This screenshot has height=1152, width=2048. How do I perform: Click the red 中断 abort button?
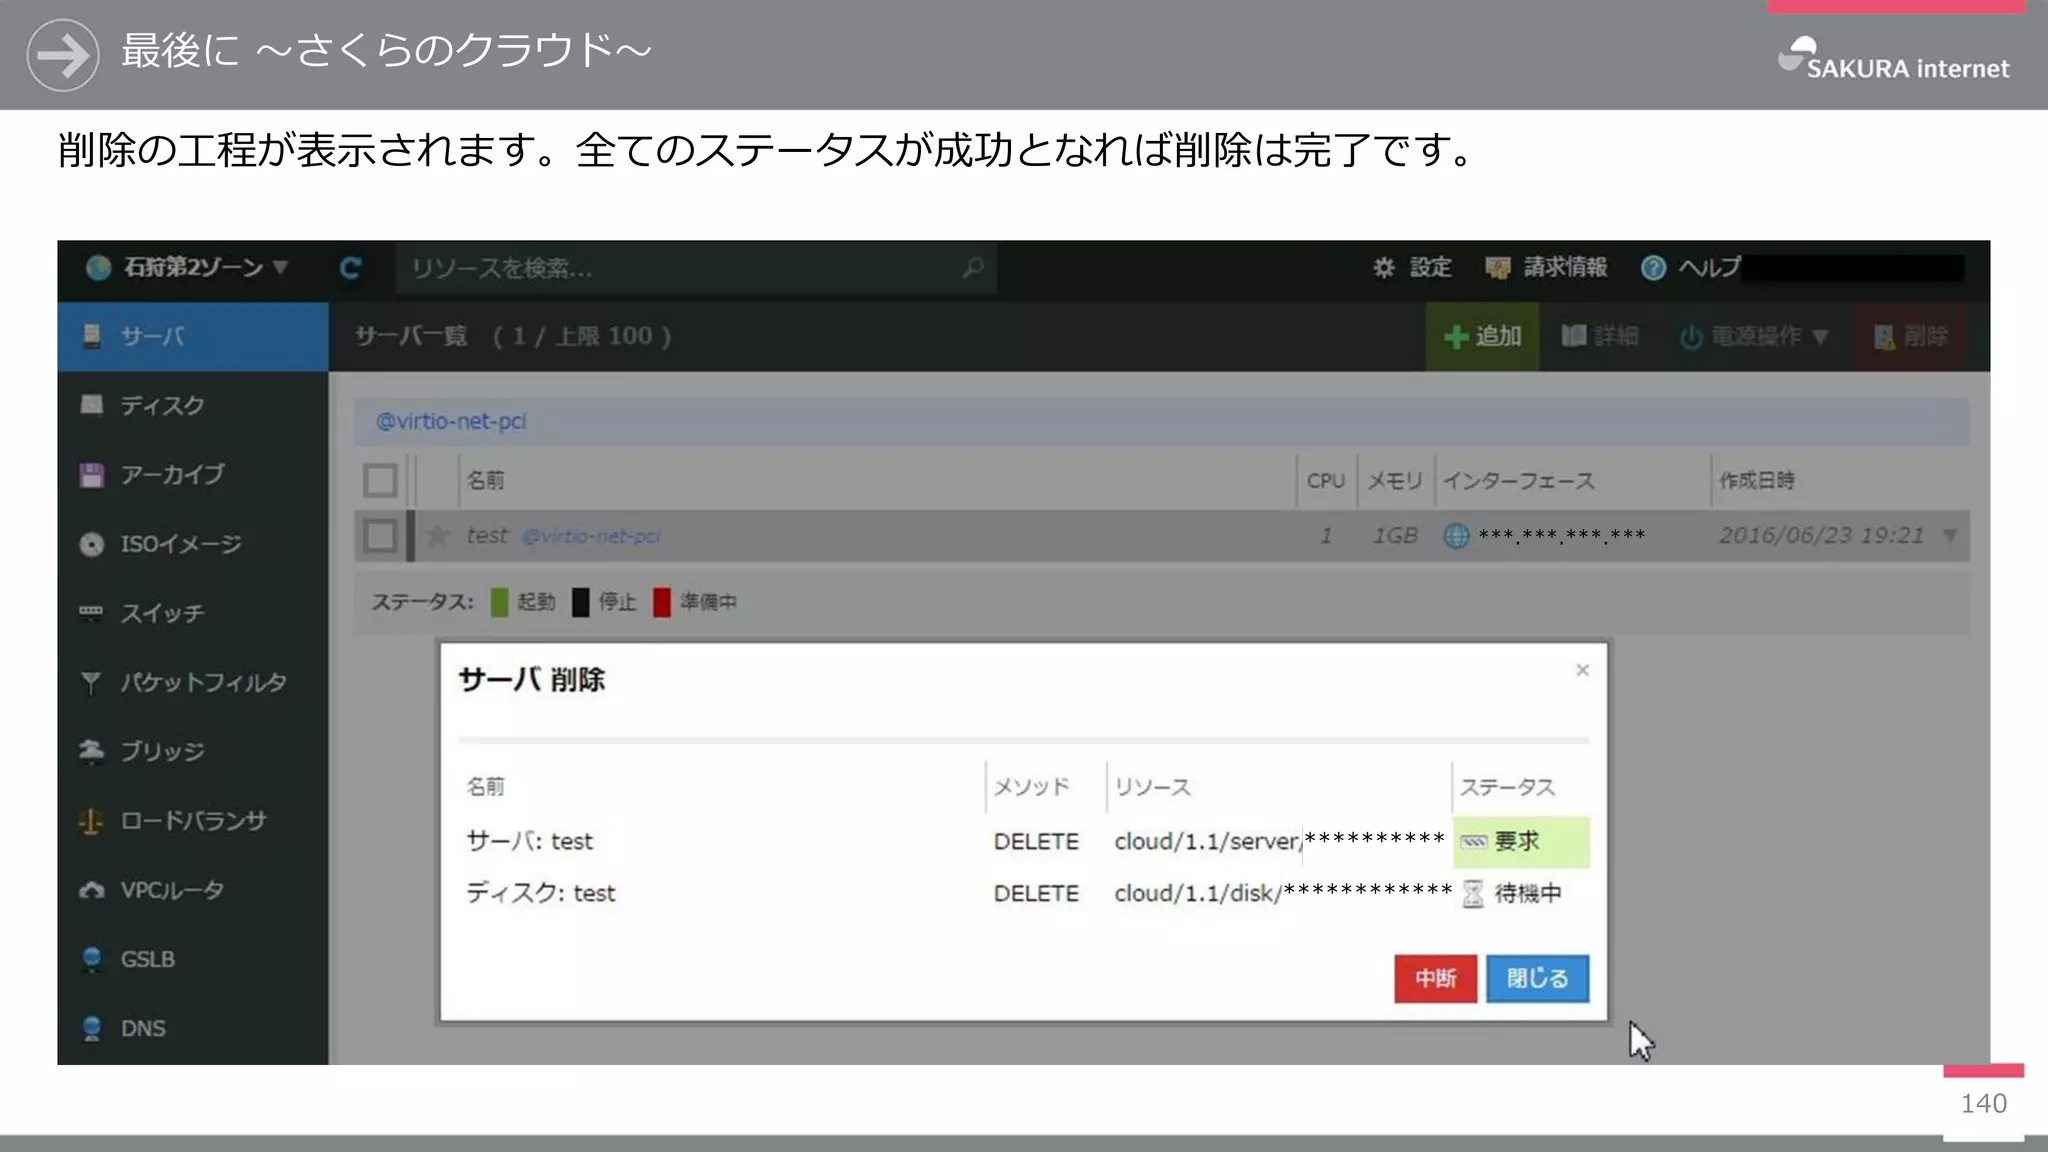point(1435,978)
